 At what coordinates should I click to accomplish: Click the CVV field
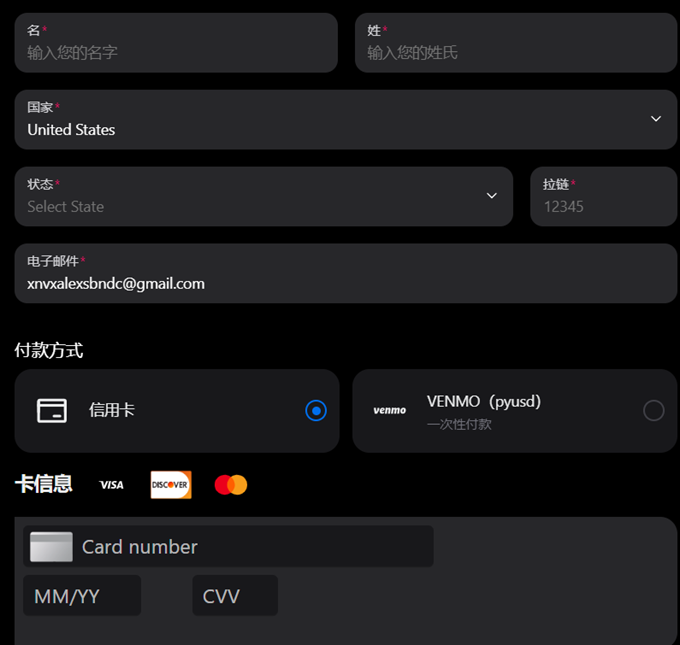(x=235, y=596)
